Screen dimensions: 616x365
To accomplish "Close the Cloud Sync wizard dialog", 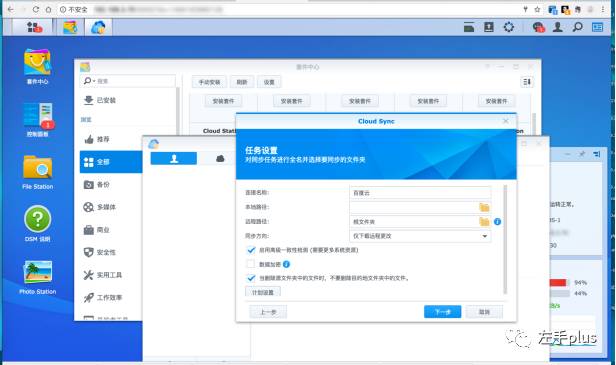I will (506, 121).
